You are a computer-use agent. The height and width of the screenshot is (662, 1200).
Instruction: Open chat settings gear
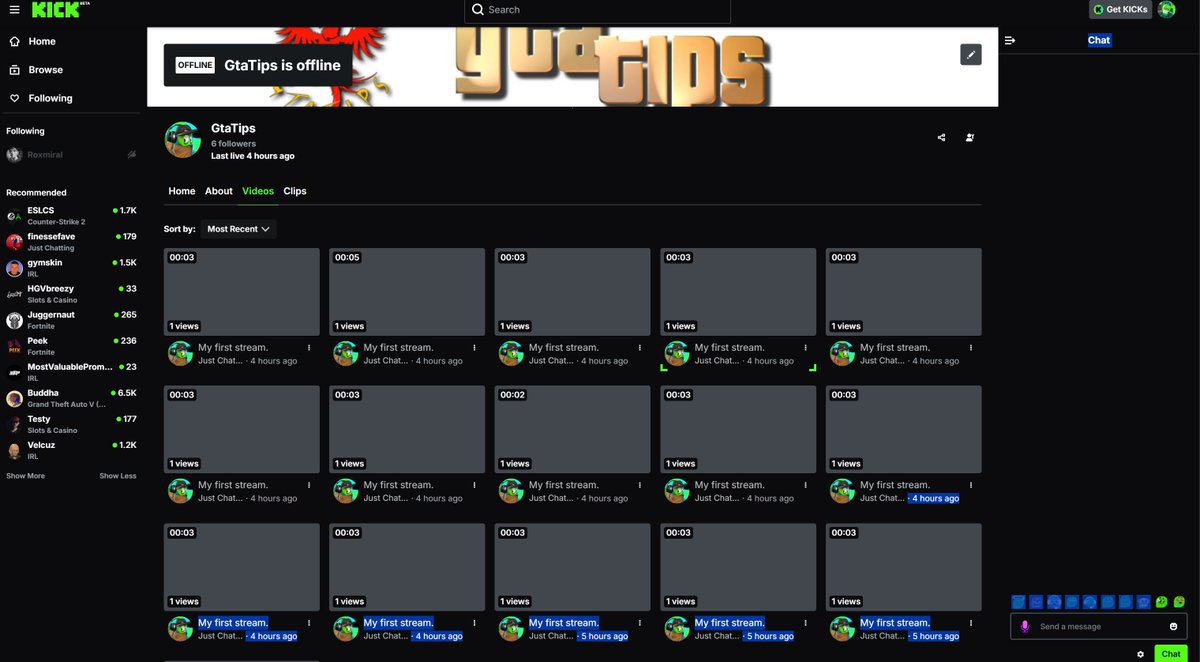tap(1140, 654)
